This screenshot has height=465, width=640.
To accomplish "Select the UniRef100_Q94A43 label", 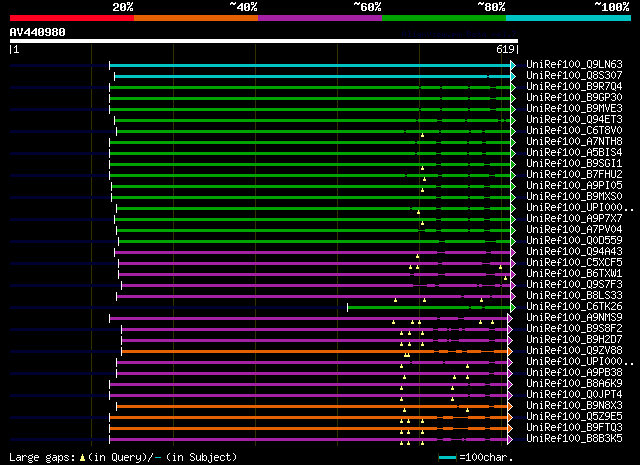I will [x=574, y=251].
